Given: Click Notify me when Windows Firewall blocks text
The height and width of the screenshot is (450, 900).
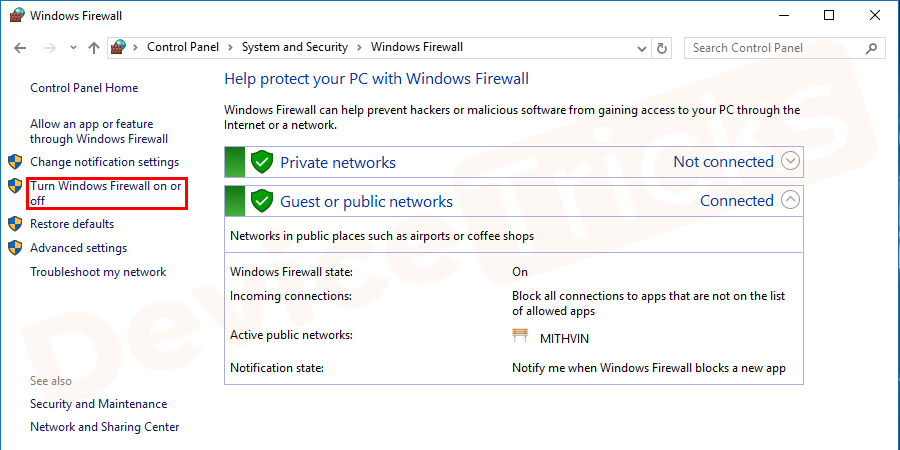Looking at the screenshot, I should point(649,367).
